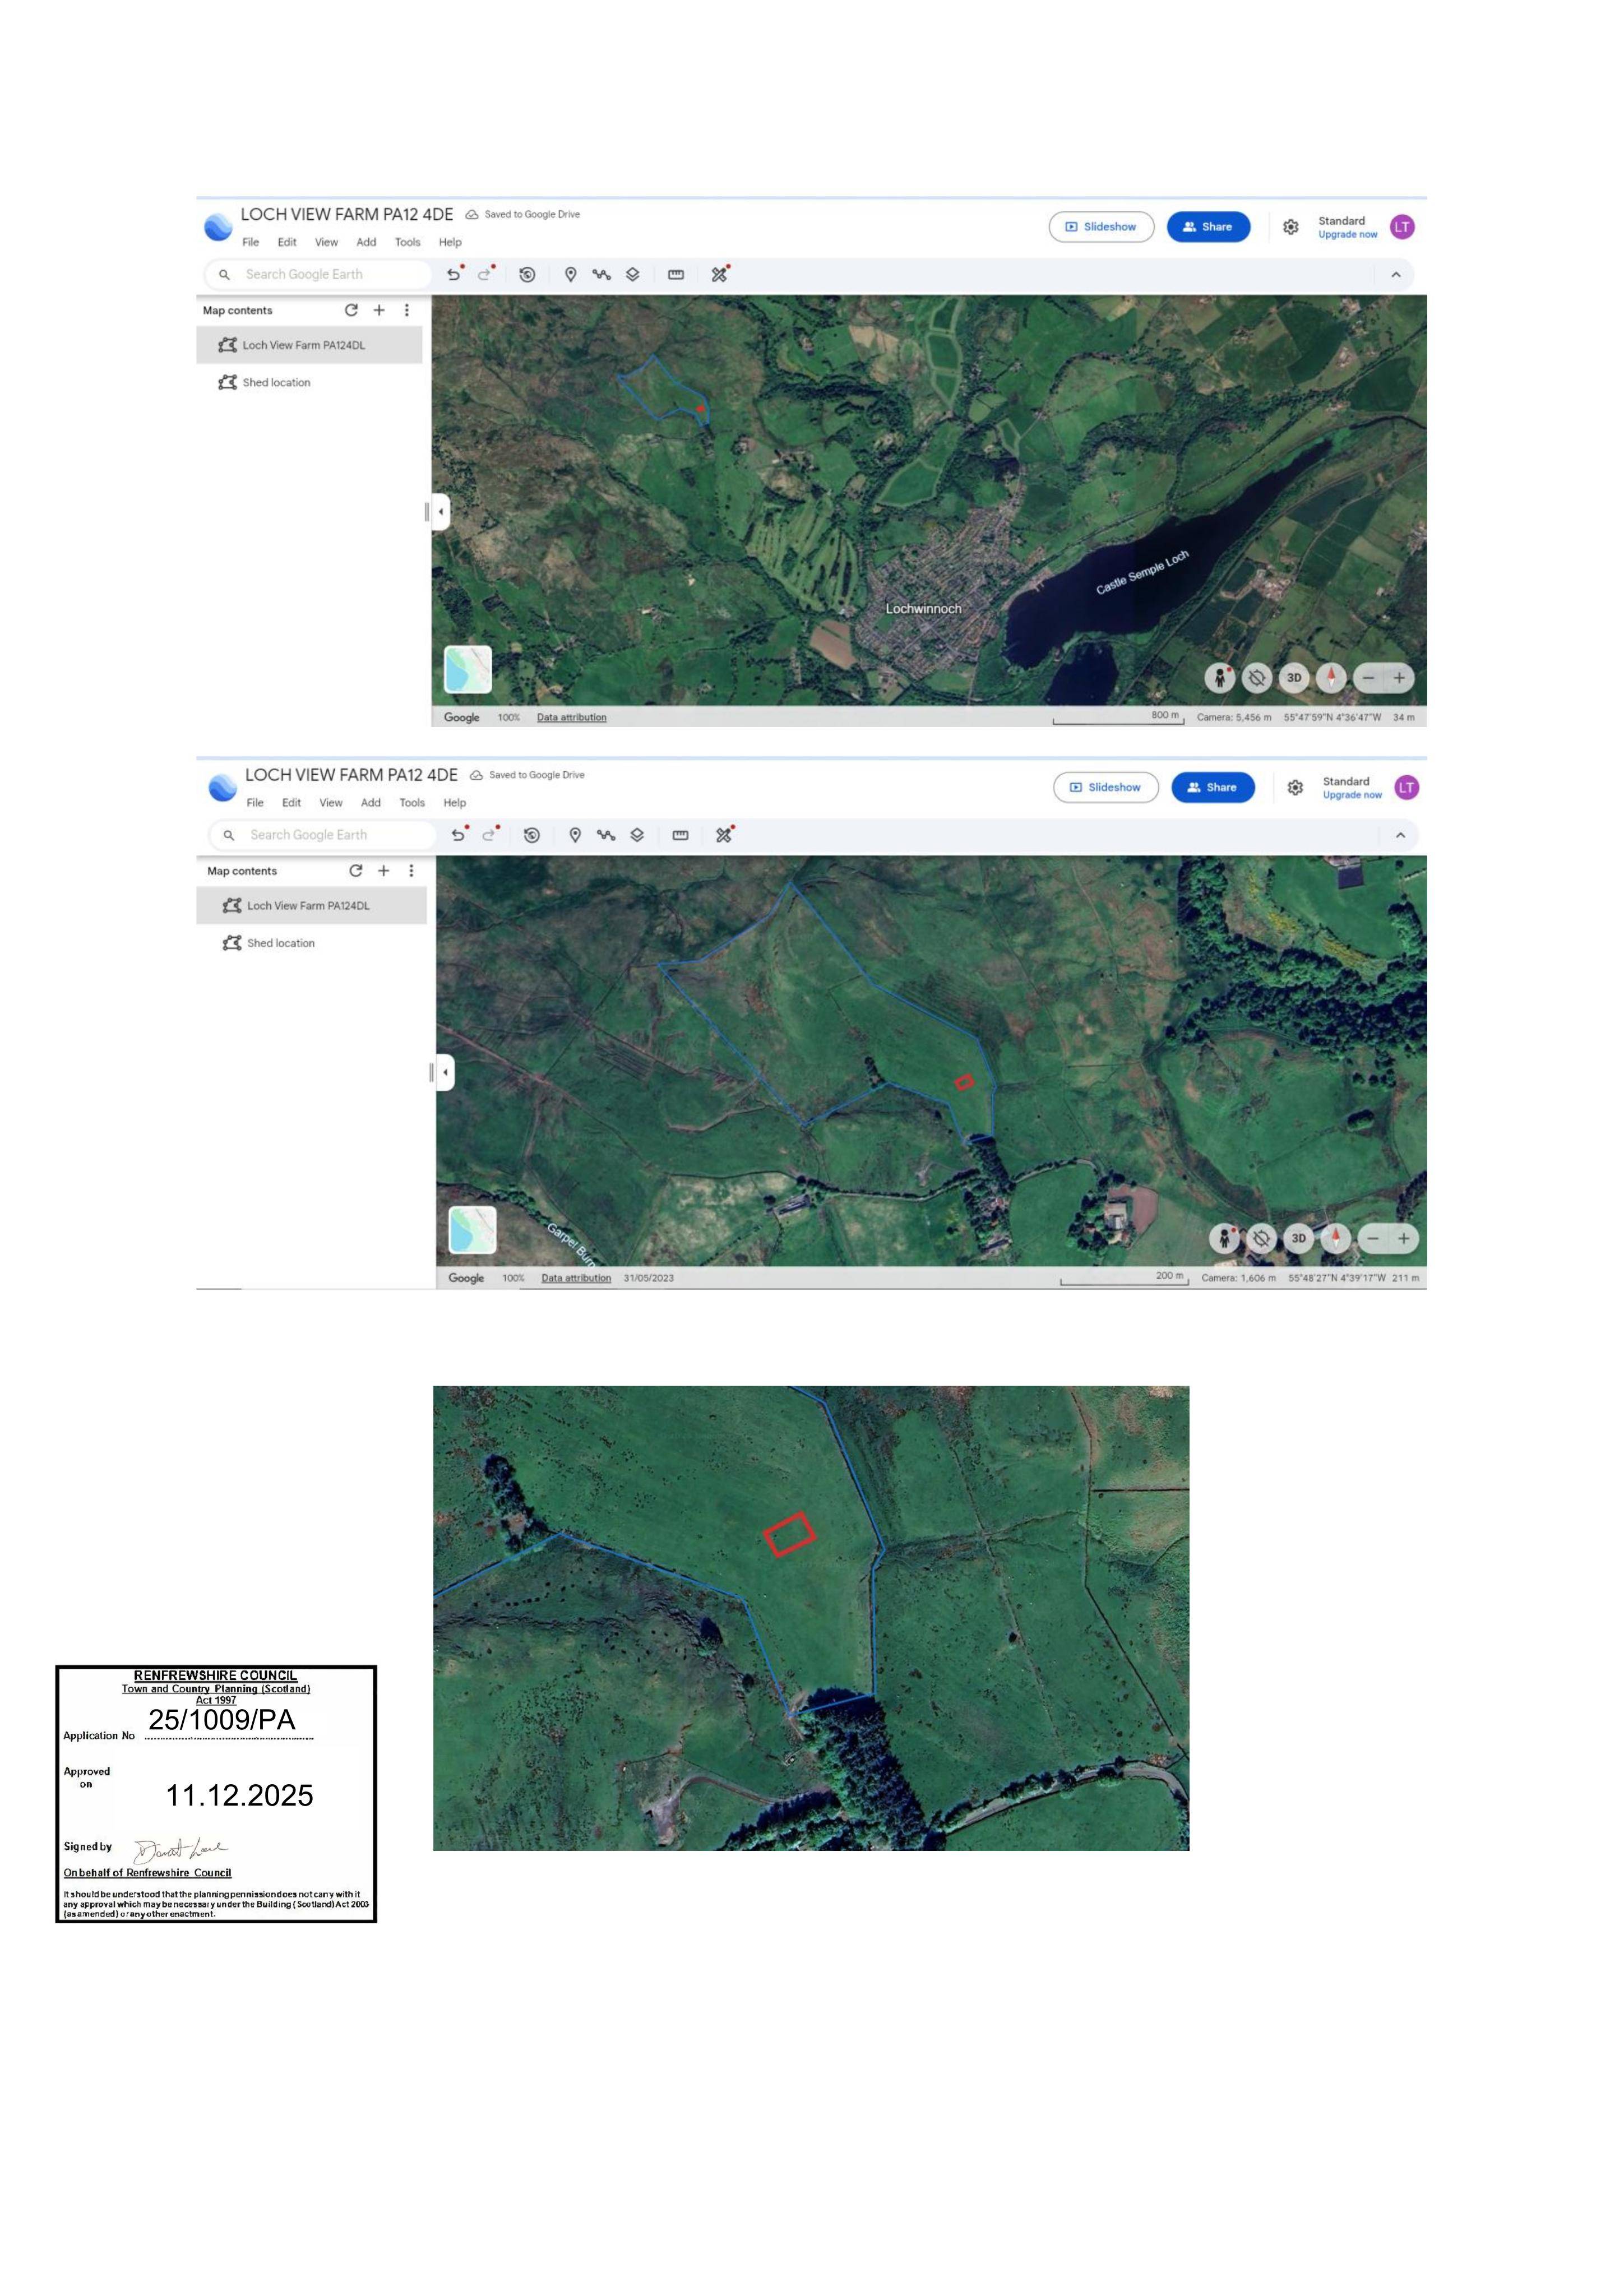Click the Slideshow button in the upper Google Earth window
Viewport: 1624px width, 2296px height.
1101,227
